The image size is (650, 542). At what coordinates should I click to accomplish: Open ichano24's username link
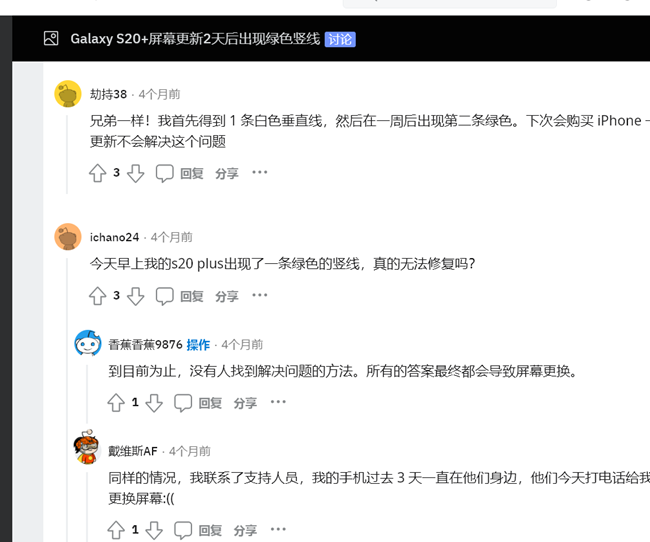tap(114, 237)
